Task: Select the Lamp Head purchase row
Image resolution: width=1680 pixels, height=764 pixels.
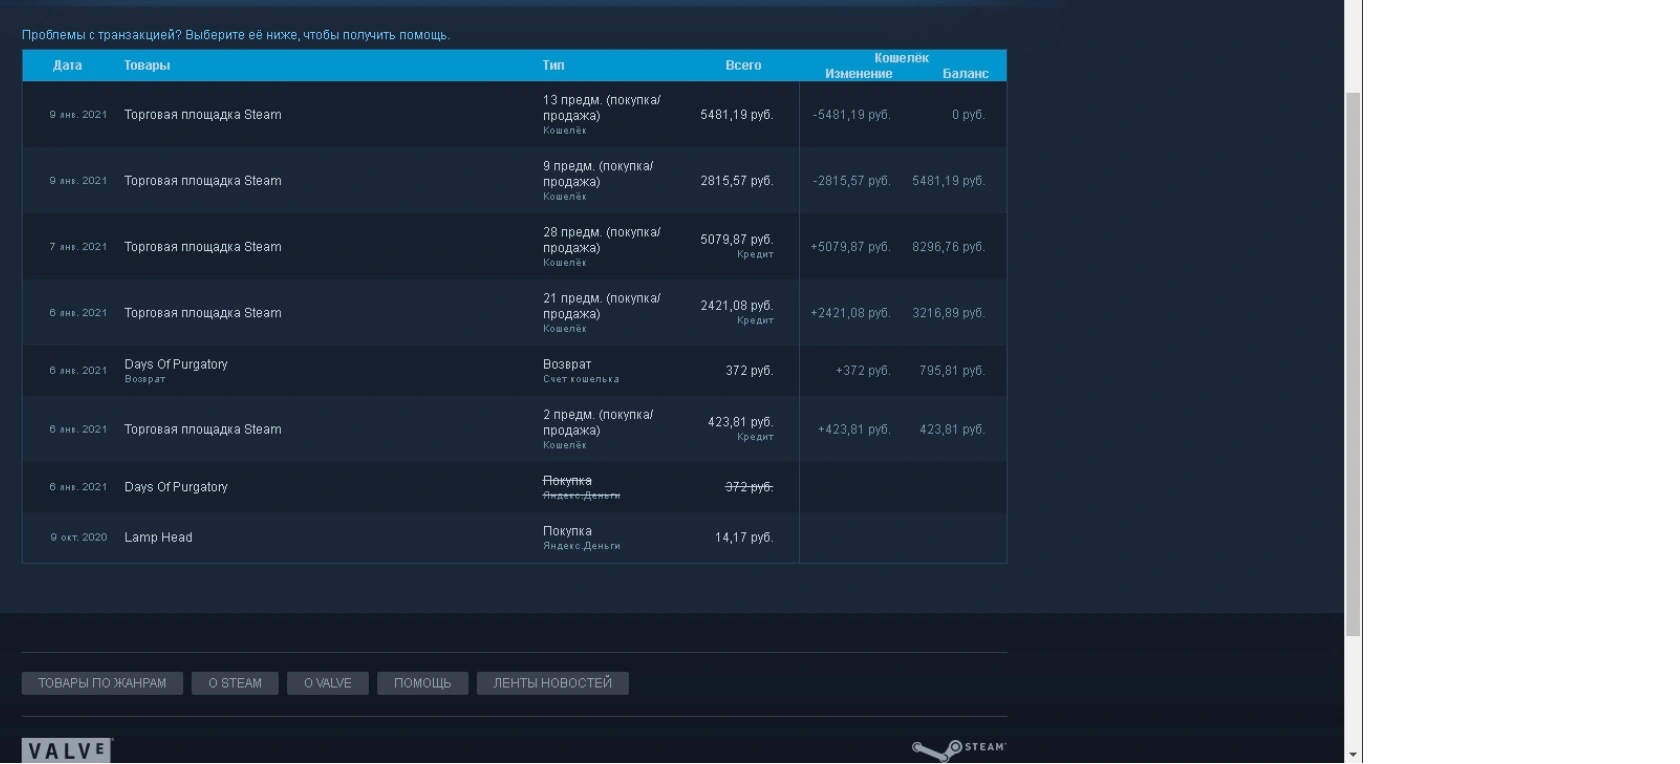Action: [x=514, y=537]
